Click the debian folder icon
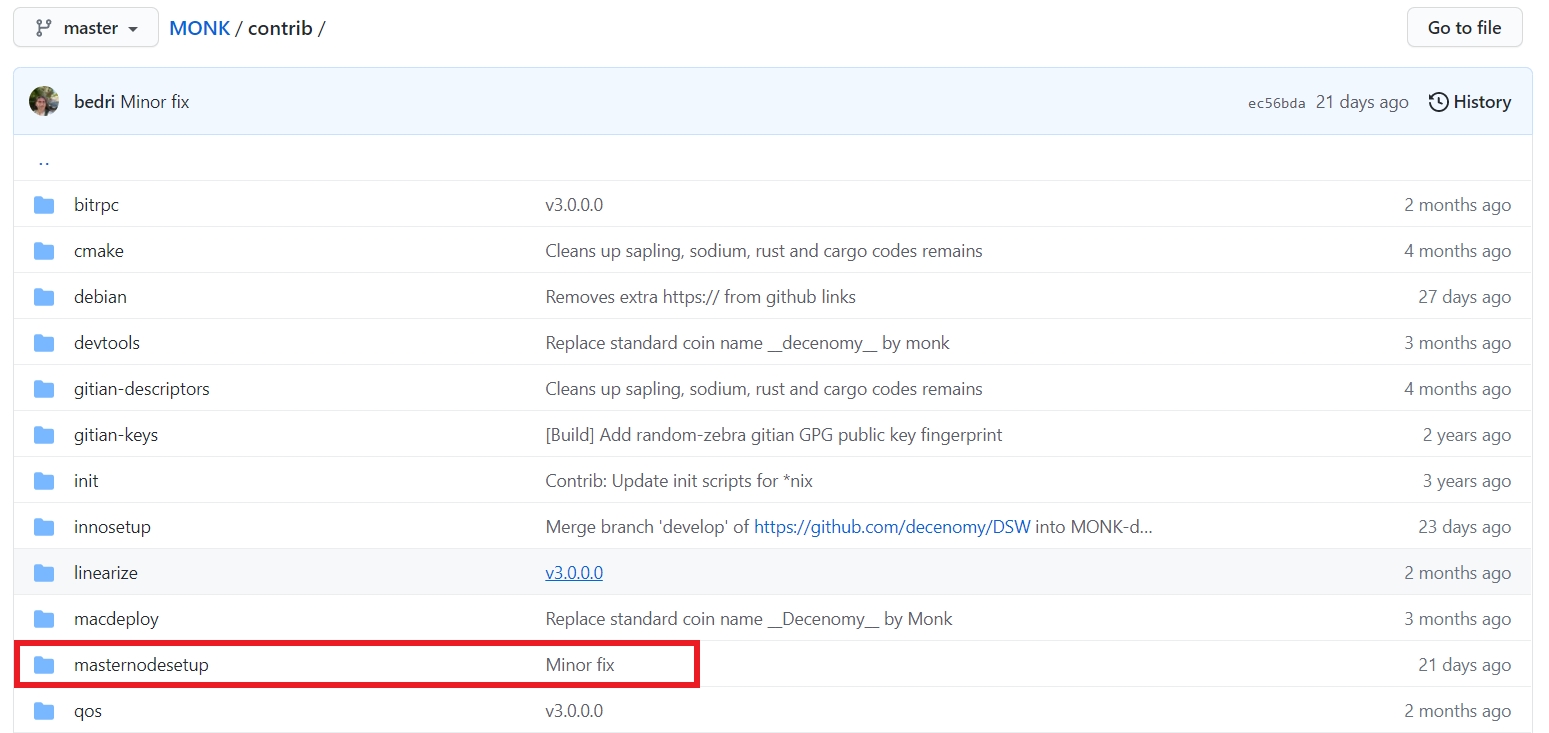Image resolution: width=1549 pixels, height=733 pixels. (x=44, y=297)
